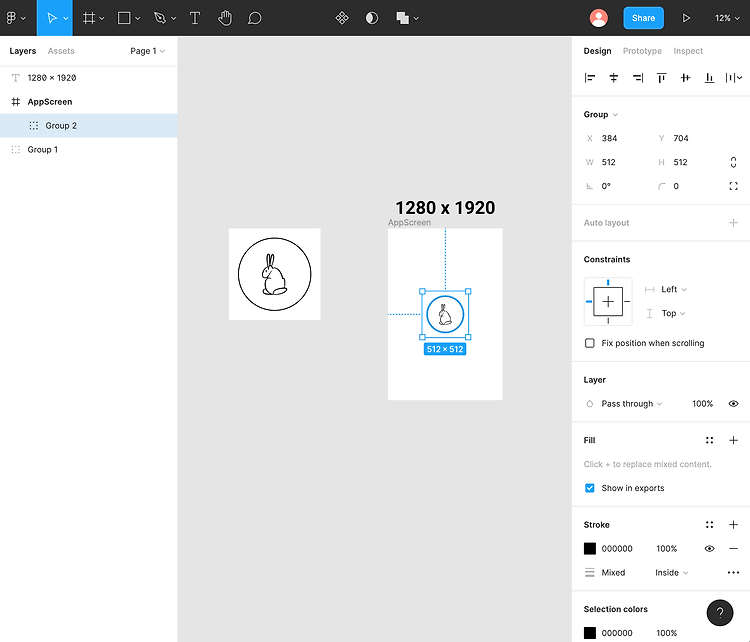Switch to the Inspect tab
Screen dimensions: 750x642
(688, 51)
